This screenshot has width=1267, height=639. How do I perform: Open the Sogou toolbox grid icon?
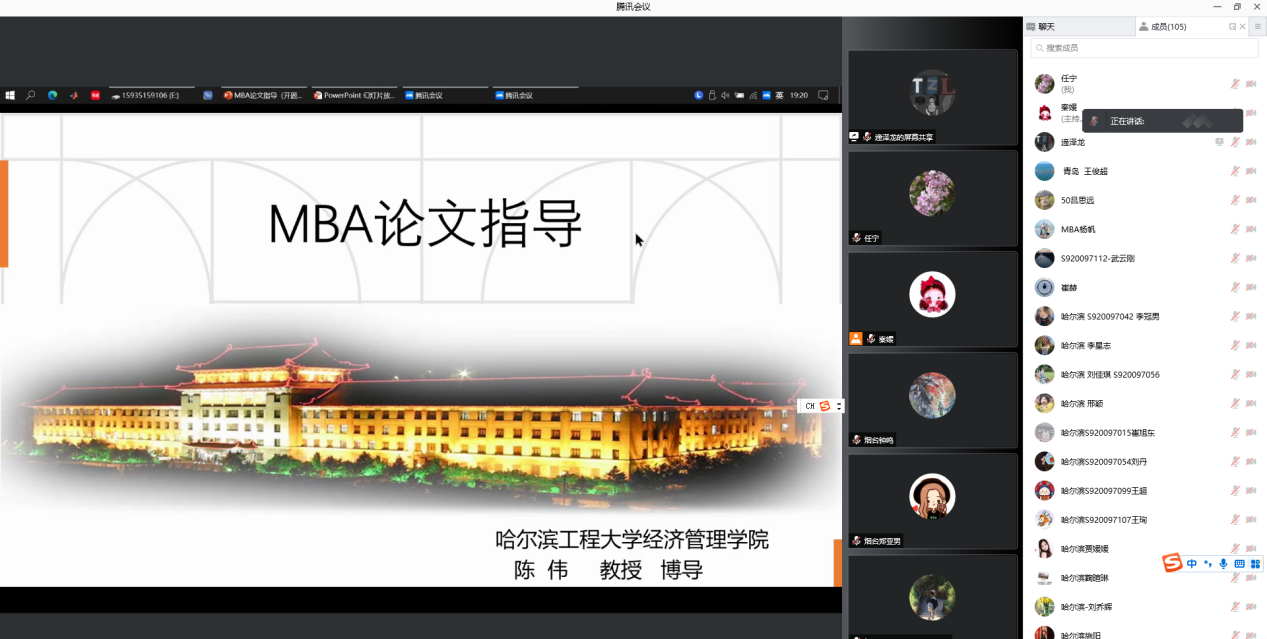tap(1255, 564)
